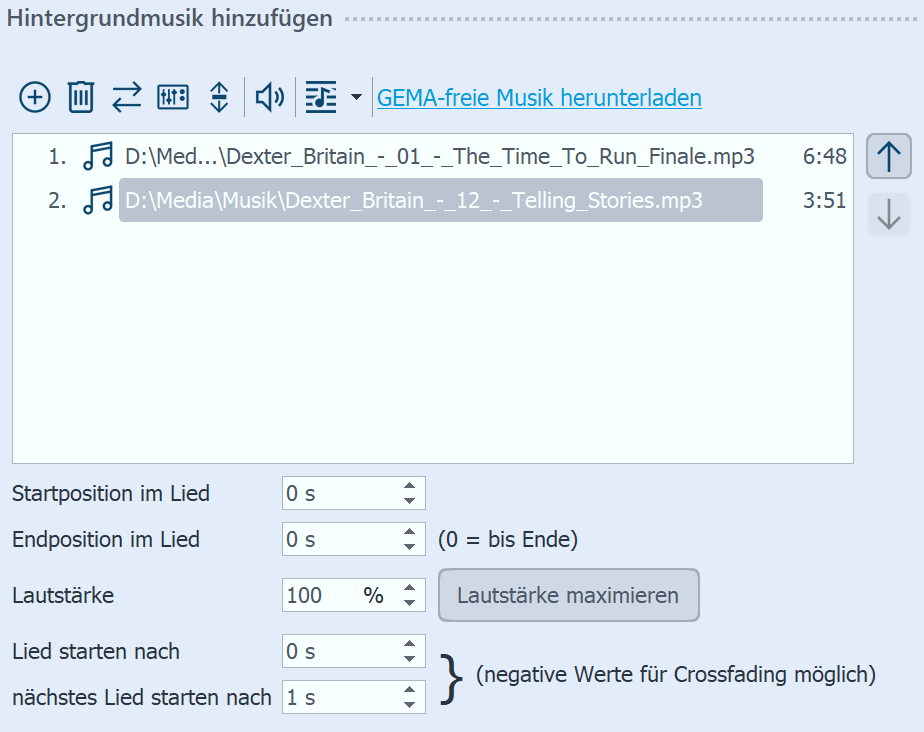Move selected track up with arrow

(888, 157)
